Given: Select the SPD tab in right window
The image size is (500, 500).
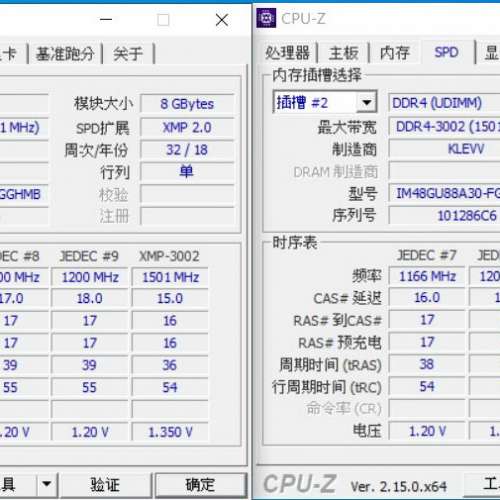Looking at the screenshot, I should tap(447, 52).
